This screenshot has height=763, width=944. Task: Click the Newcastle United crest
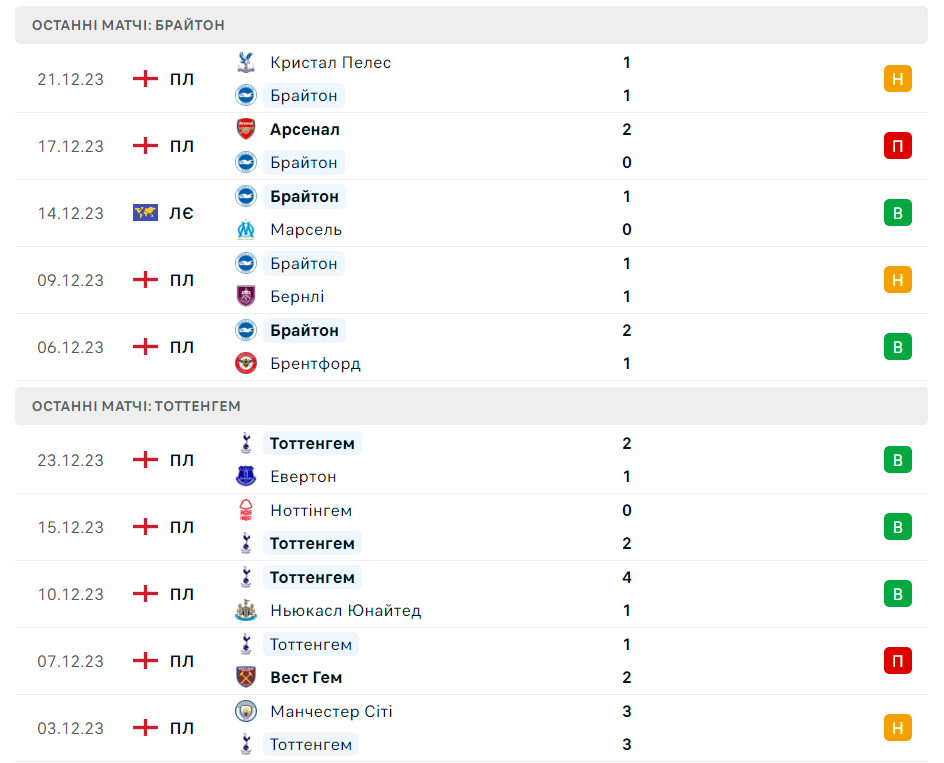coord(245,610)
